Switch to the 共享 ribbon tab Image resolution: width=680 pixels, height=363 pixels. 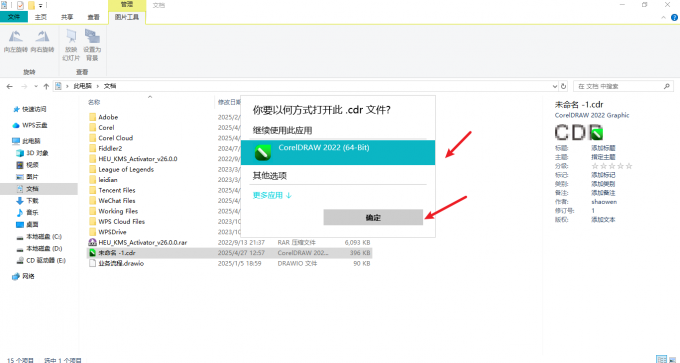(67, 17)
